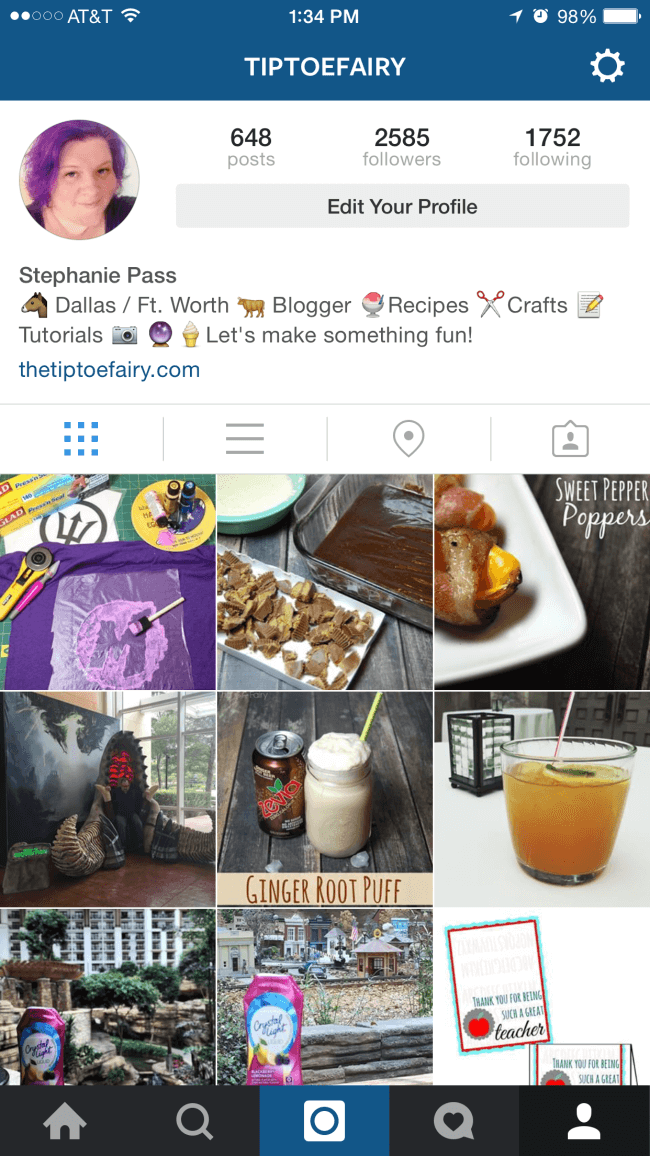
Task: Open the Sweet Pepper Poppers post
Action: (542, 582)
